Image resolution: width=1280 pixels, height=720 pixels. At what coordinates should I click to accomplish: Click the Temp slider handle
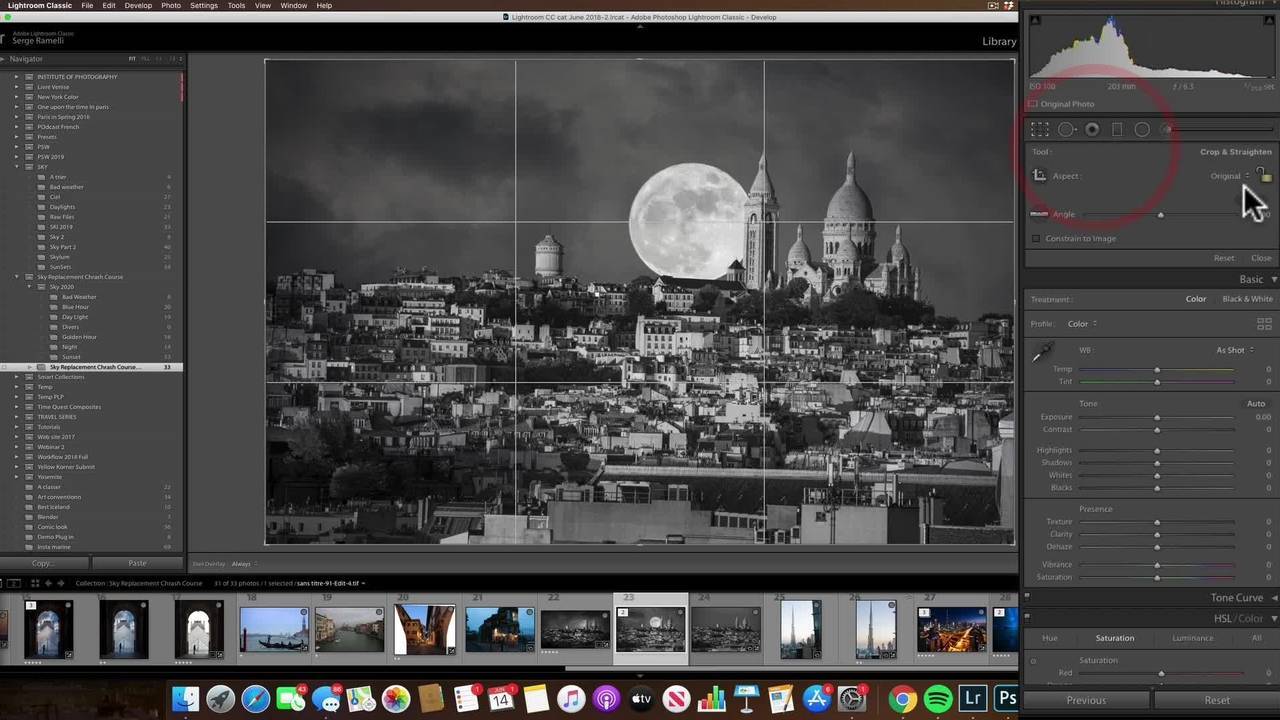(x=1157, y=369)
